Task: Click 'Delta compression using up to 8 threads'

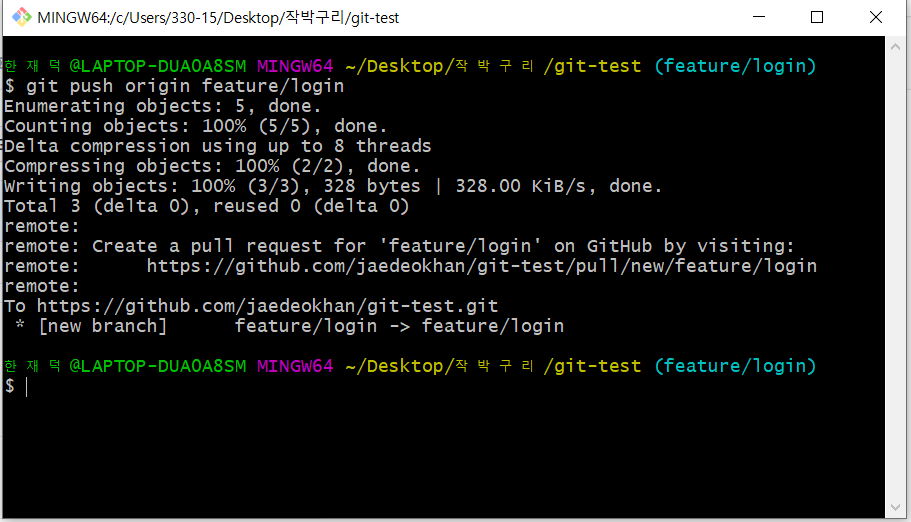Action: 218,146
